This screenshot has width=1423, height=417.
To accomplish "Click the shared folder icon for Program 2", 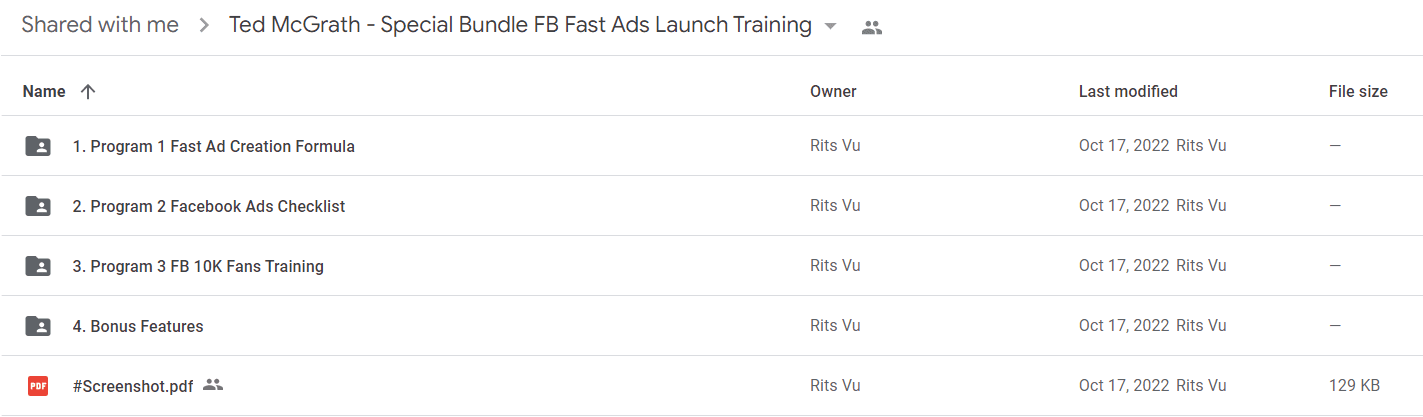I will 37,206.
